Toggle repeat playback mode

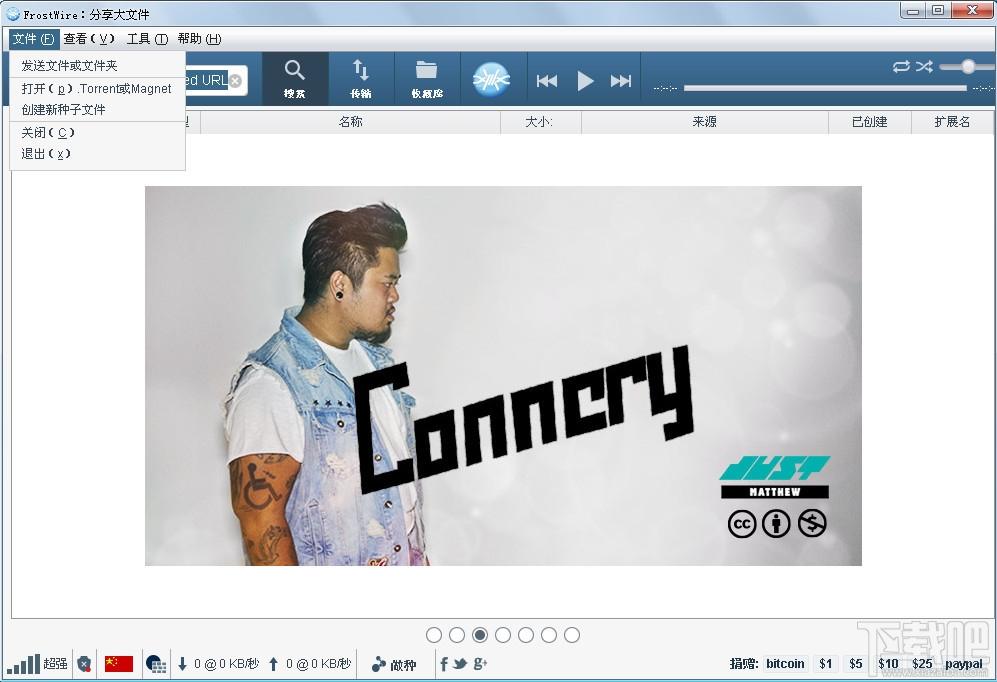tap(901, 66)
